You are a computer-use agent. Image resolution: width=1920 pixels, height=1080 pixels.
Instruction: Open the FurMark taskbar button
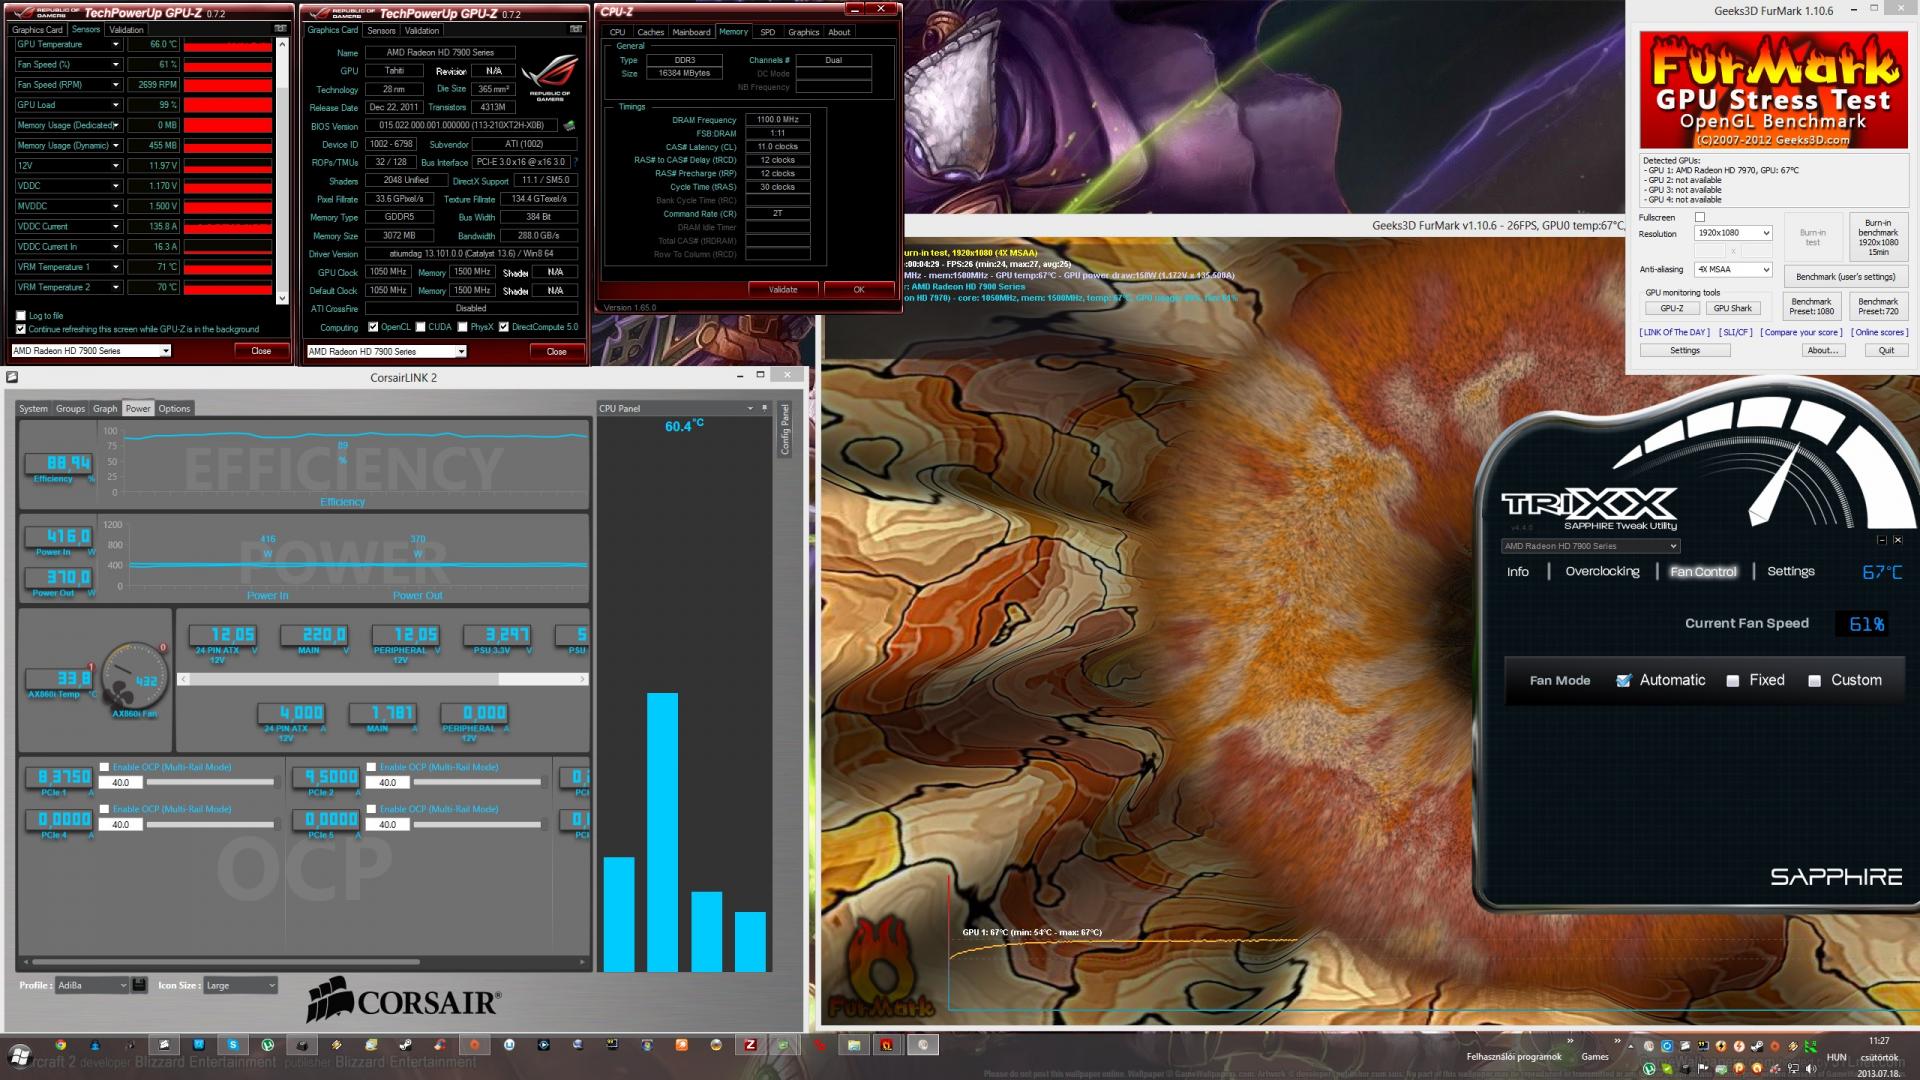887,1045
